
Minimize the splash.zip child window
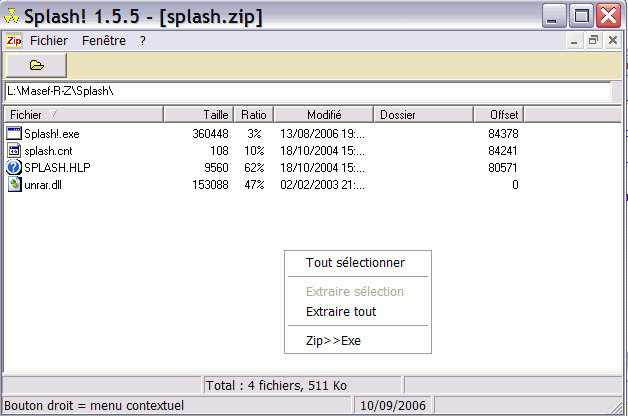click(574, 41)
